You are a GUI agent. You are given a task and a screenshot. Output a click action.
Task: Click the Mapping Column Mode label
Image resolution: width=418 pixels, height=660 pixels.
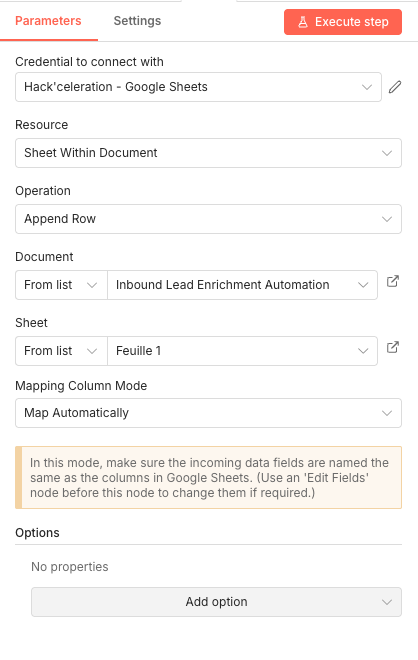tap(81, 386)
